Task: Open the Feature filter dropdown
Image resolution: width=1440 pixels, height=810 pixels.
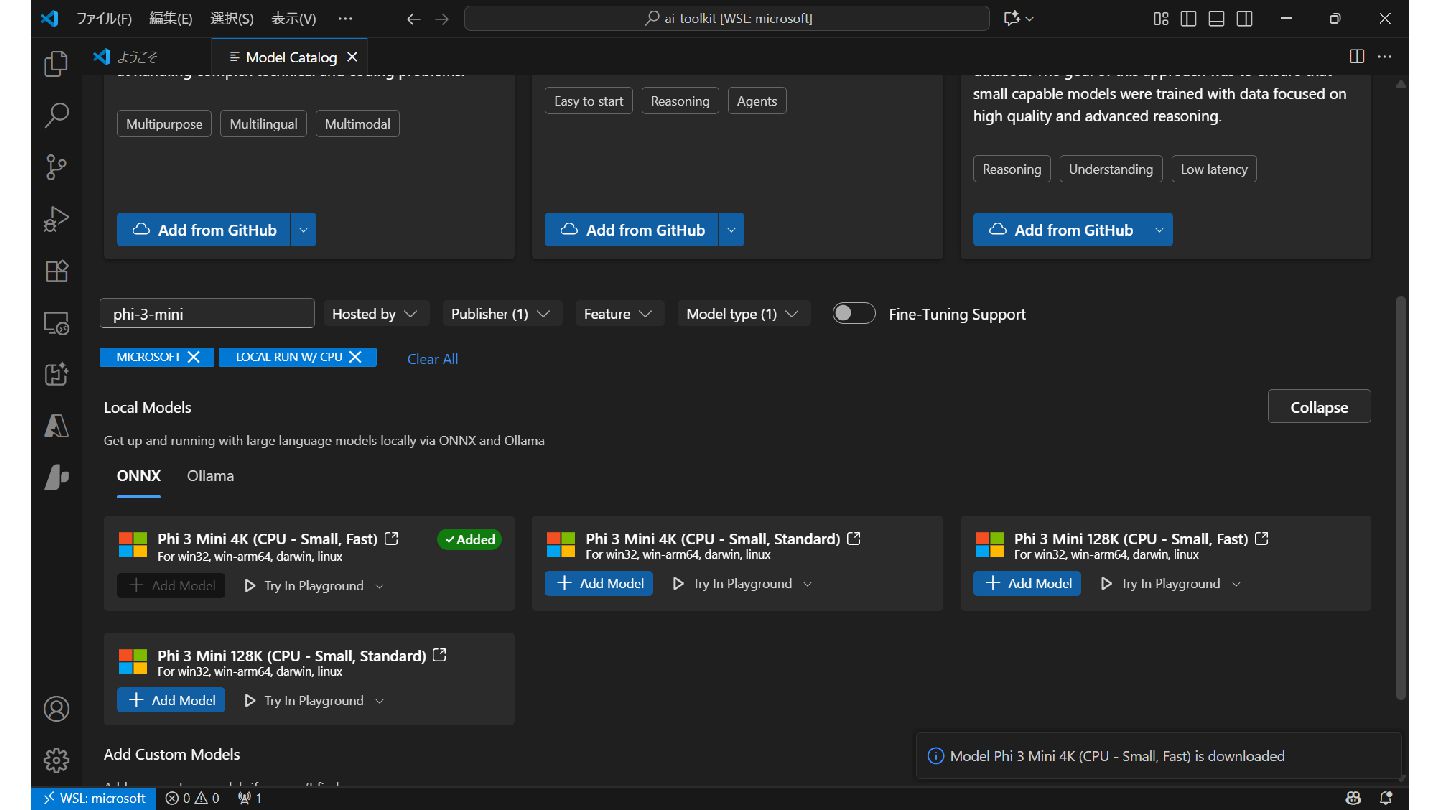Action: (x=618, y=313)
